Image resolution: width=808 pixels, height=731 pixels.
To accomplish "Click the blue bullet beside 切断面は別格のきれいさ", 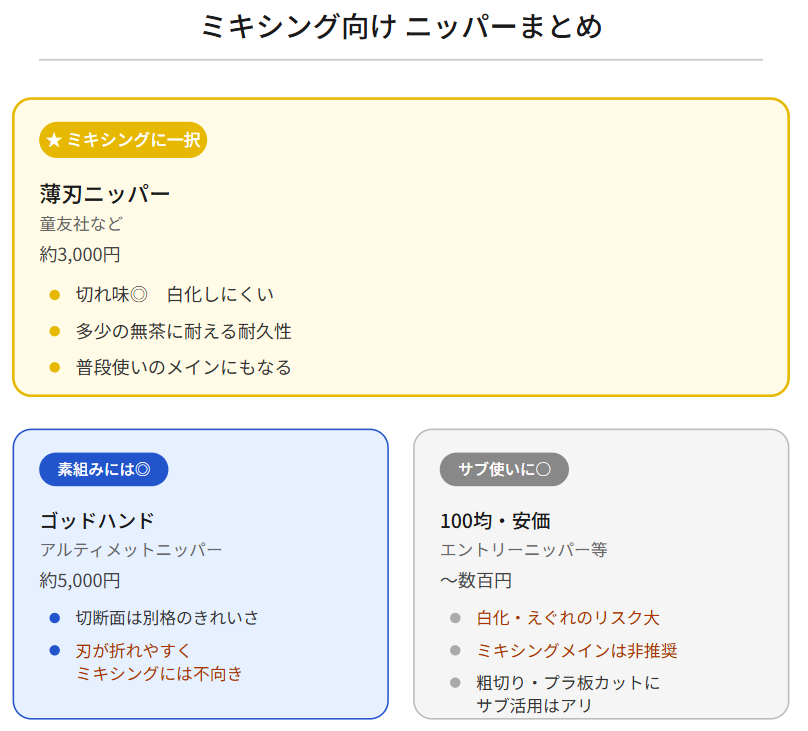I will [56, 618].
